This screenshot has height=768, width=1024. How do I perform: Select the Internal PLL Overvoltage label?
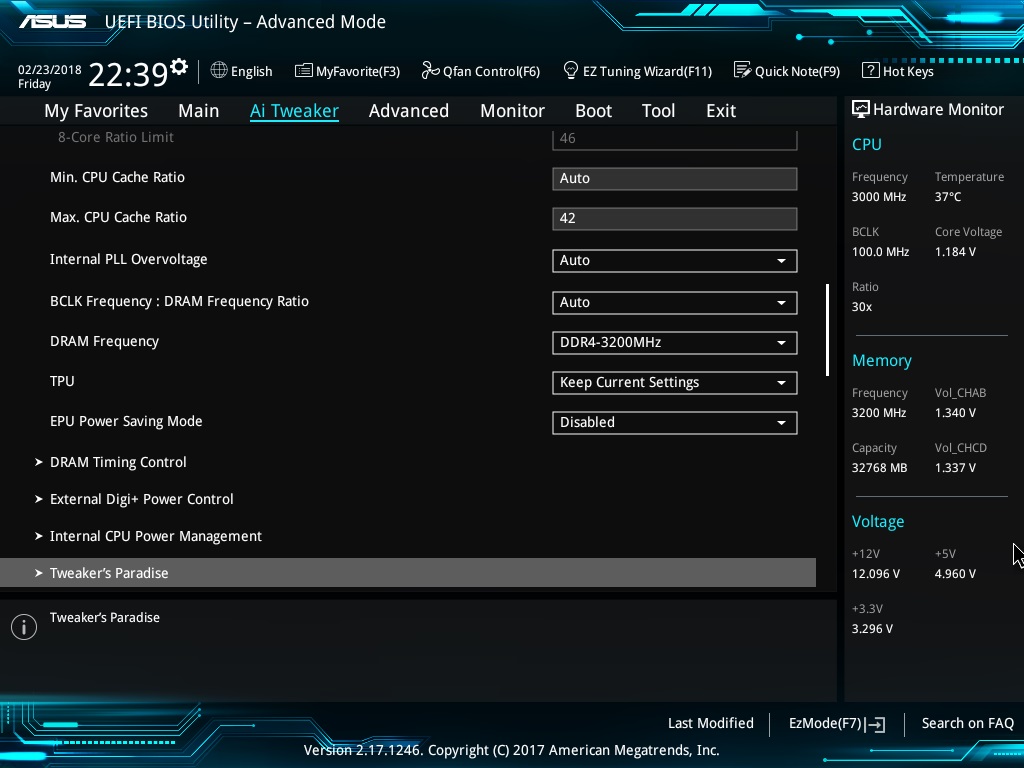tap(129, 260)
